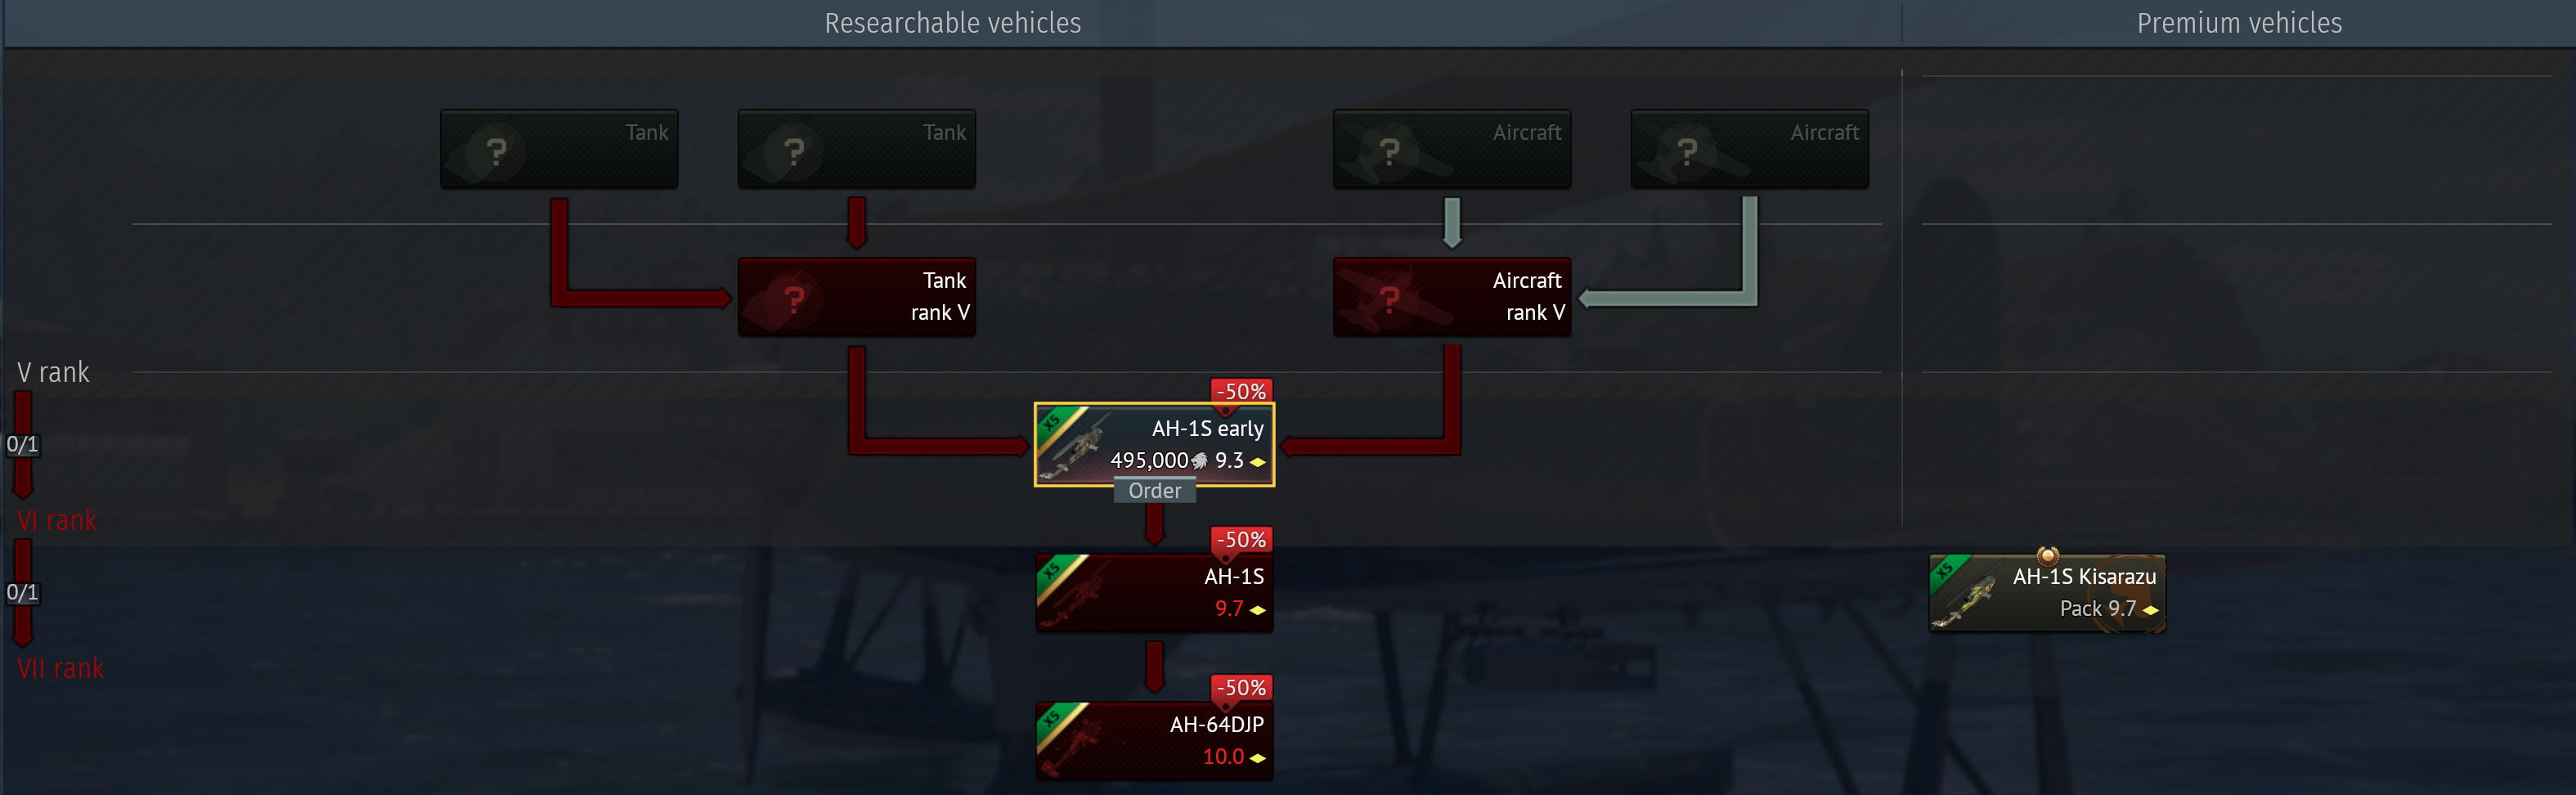Open the AH-1S Kisarazu premium pack
Screen dimensions: 2576x795
pyautogui.click(x=2047, y=593)
